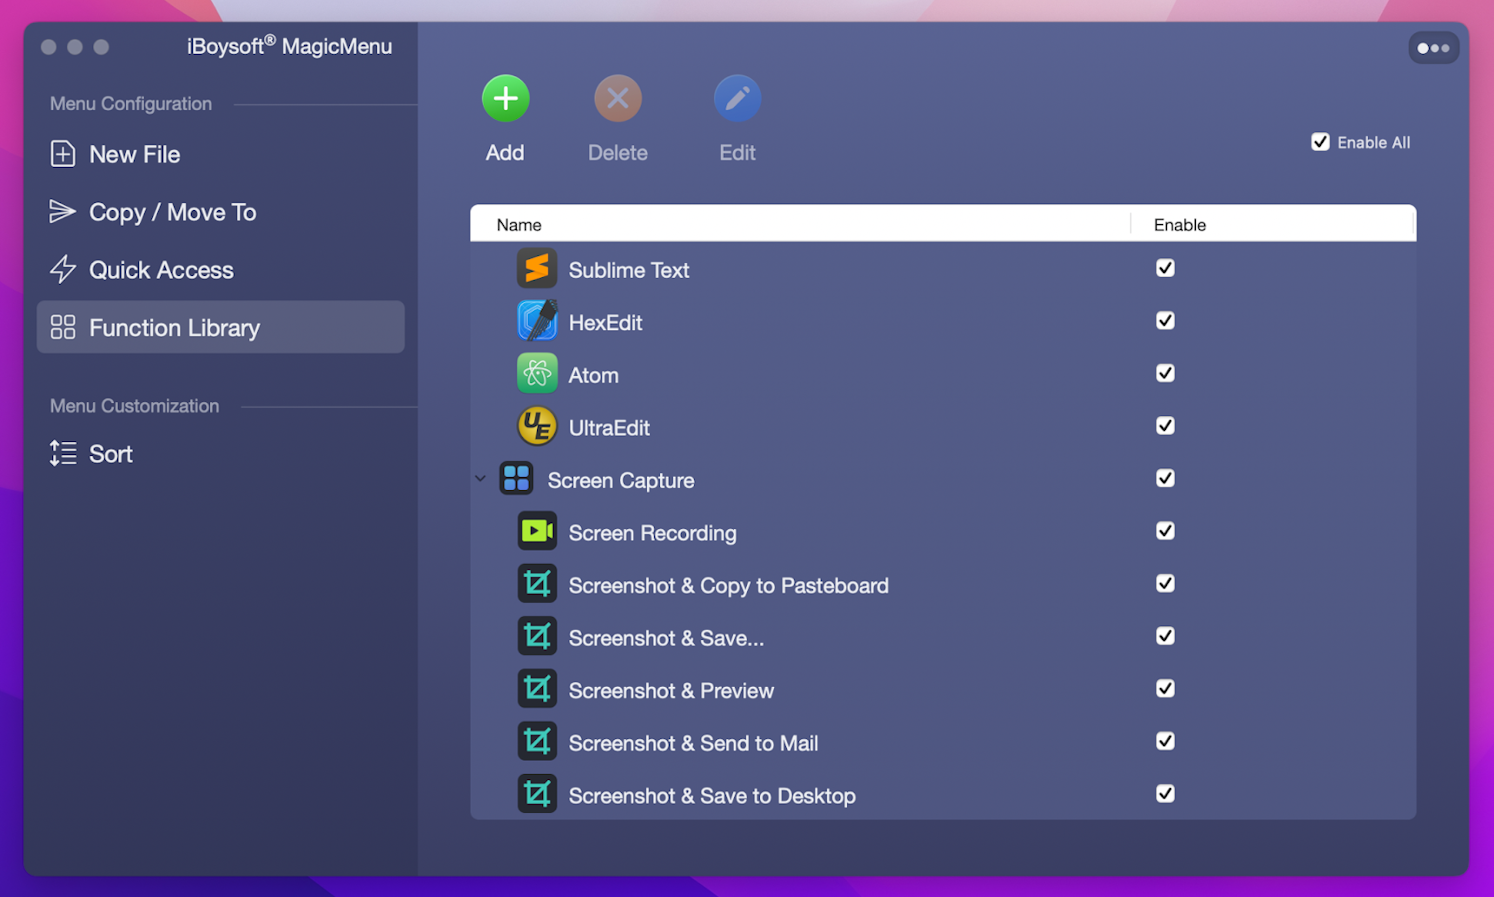Open the three-dot menu top right
This screenshot has width=1494, height=897.
point(1433,47)
